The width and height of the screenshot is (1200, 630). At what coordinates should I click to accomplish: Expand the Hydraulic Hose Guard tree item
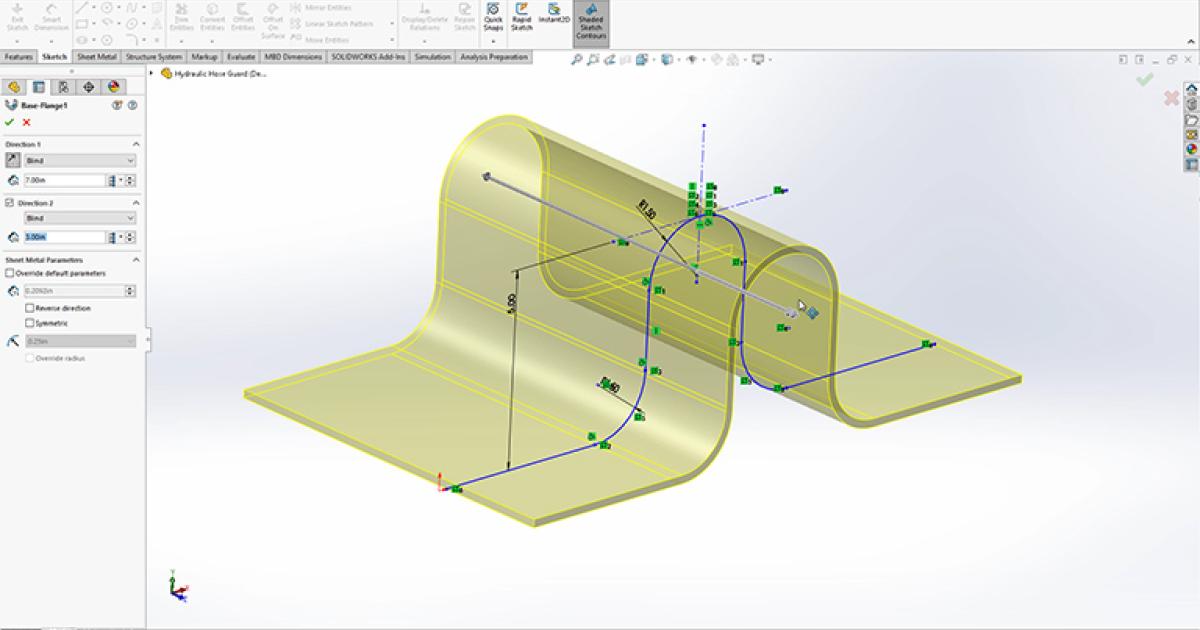(153, 74)
